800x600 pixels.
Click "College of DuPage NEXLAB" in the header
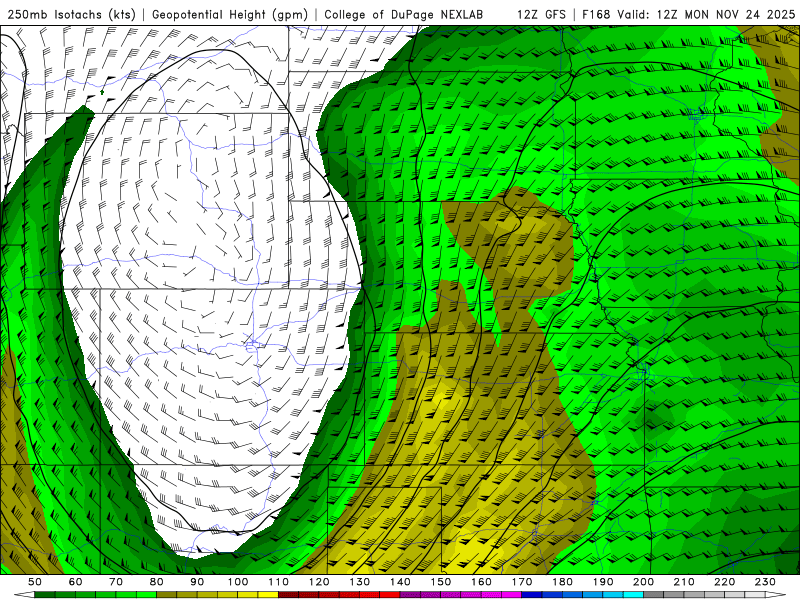coord(404,15)
